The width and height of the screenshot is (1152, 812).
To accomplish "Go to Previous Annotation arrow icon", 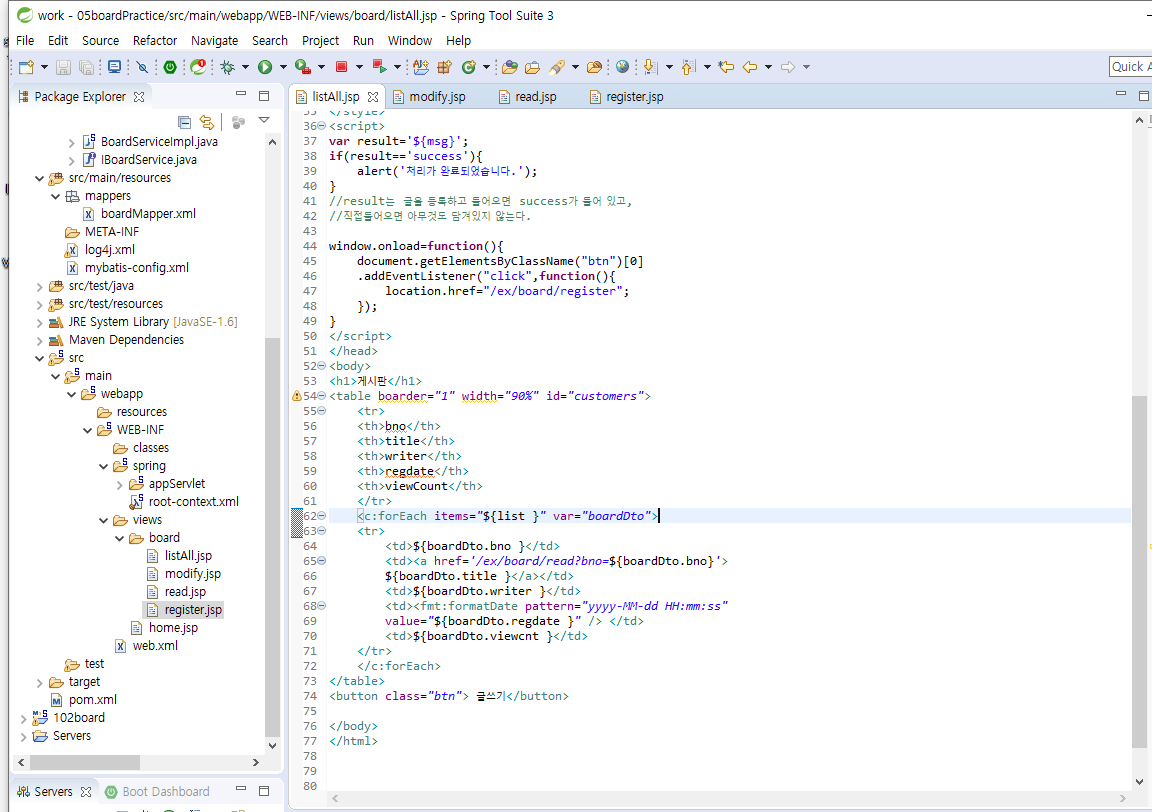I will click(688, 67).
